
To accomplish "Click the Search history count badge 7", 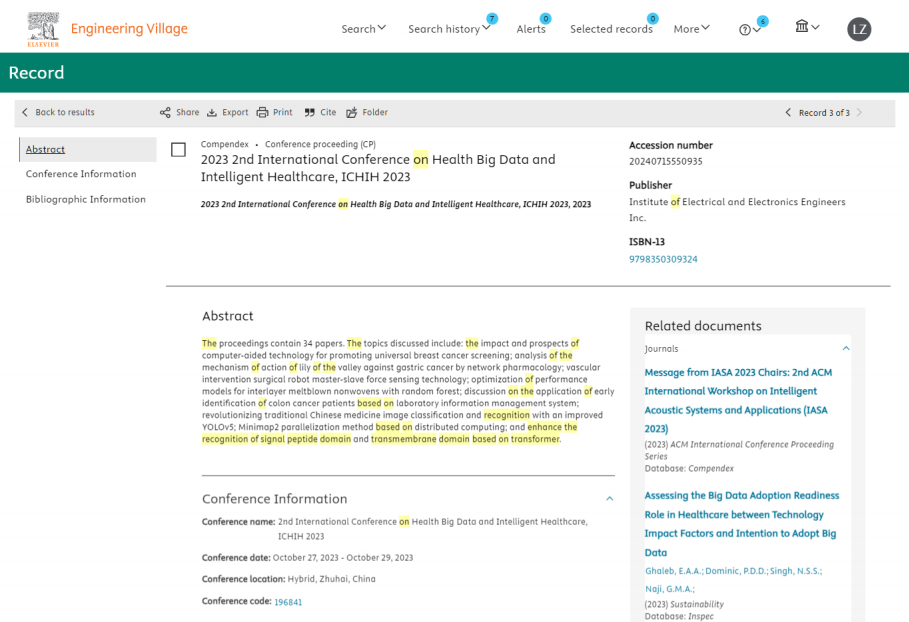I will 492,19.
